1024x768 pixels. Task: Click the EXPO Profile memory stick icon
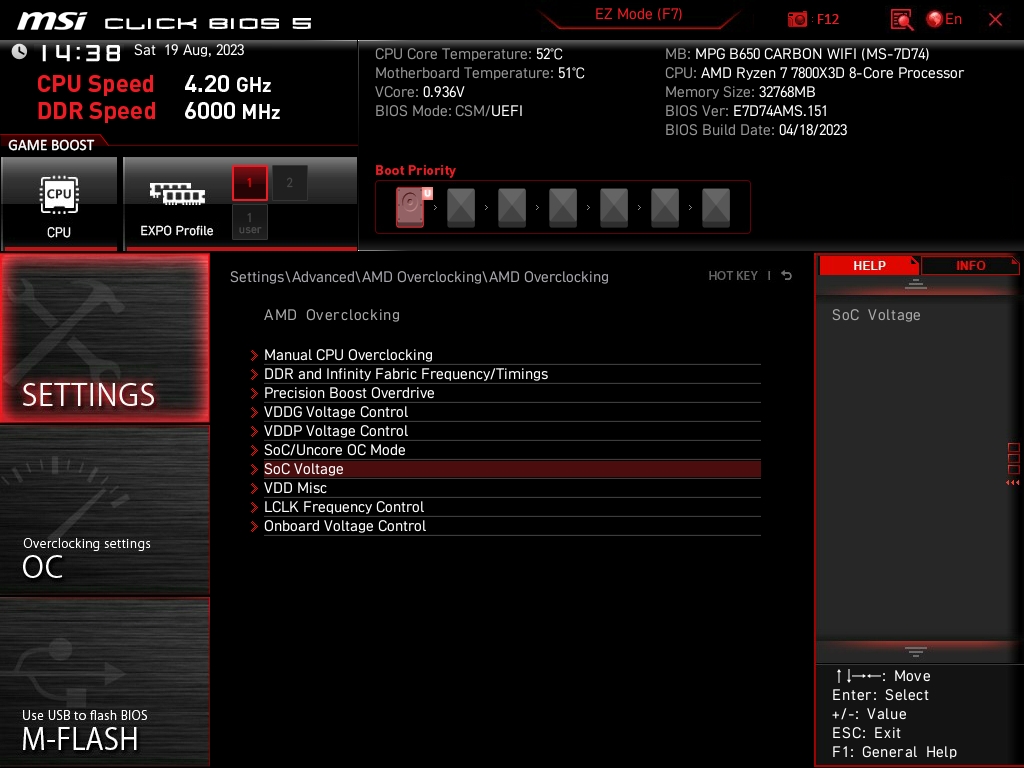coord(177,193)
